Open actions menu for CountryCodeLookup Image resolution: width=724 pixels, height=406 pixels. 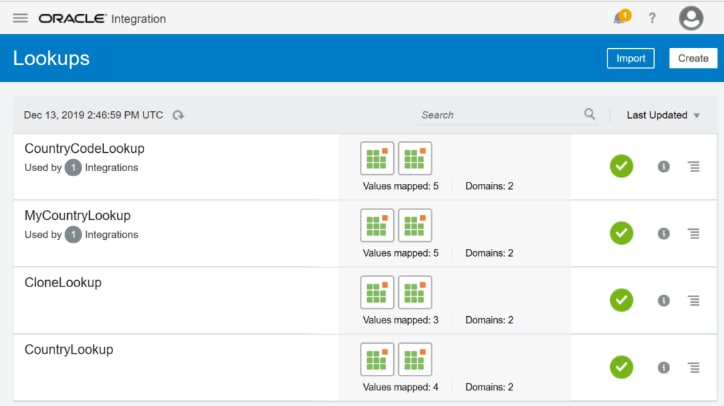(694, 166)
